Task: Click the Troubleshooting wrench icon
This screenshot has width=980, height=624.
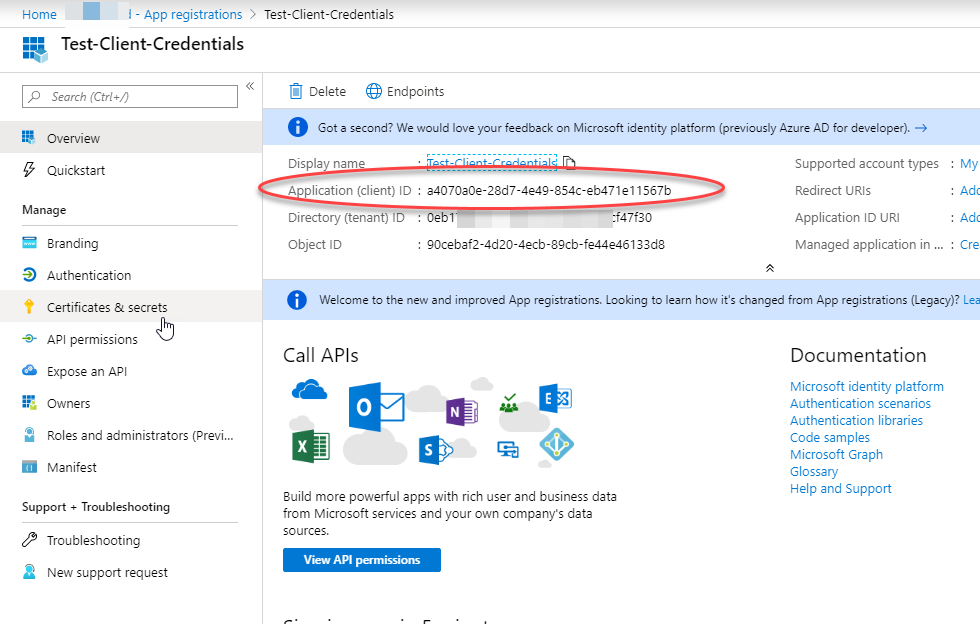Action: click(29, 540)
